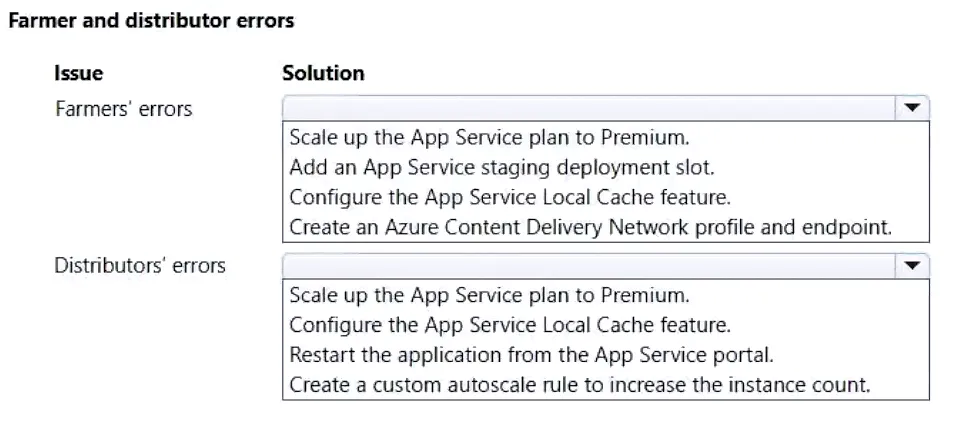Click the 'Solution' column header

(324, 73)
